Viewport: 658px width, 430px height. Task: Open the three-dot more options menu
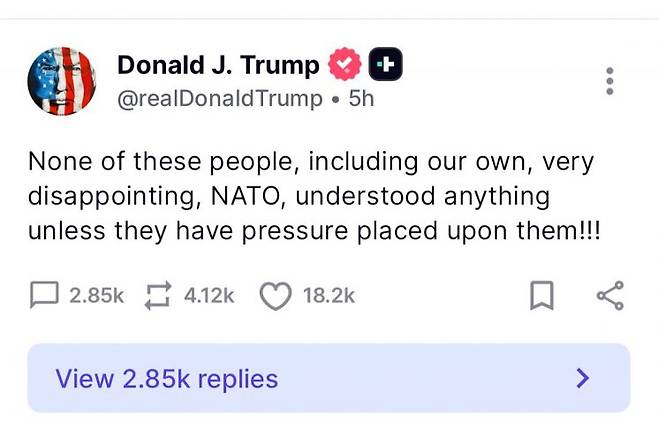[x=610, y=81]
